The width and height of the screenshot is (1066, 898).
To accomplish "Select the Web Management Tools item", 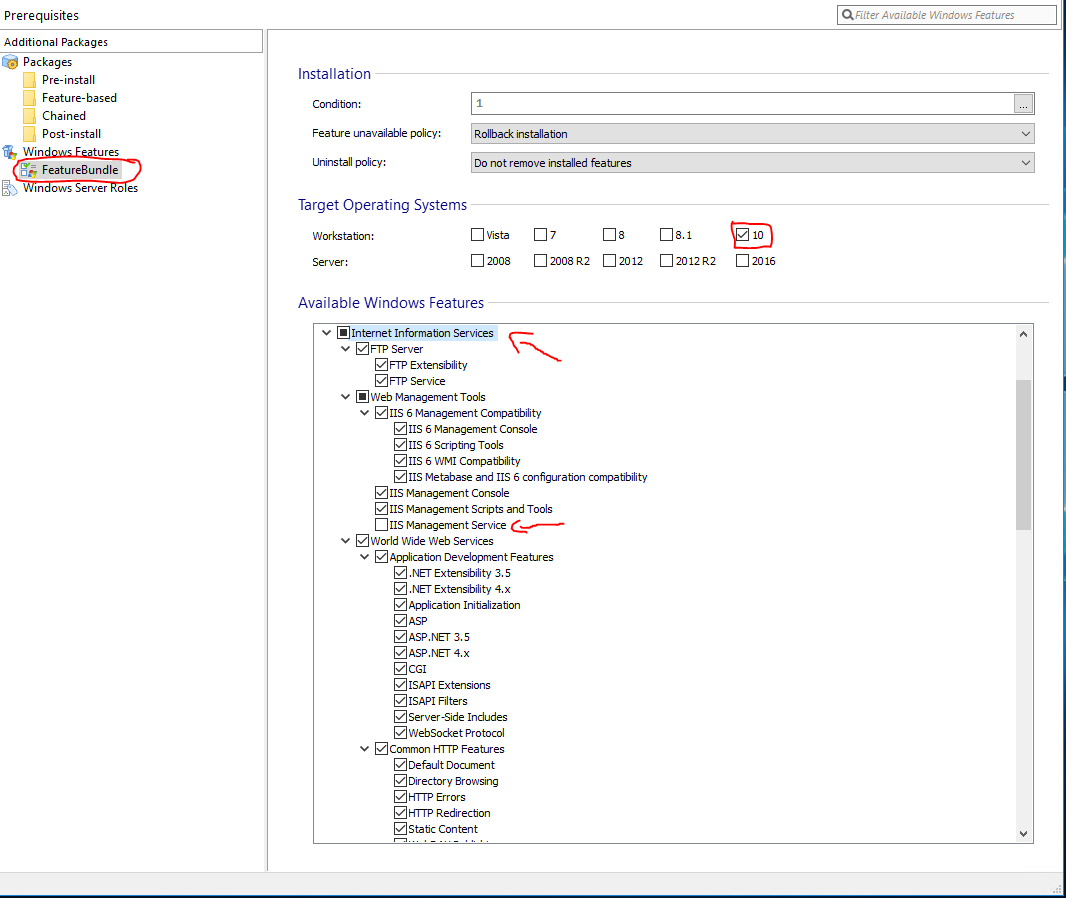I will (427, 397).
